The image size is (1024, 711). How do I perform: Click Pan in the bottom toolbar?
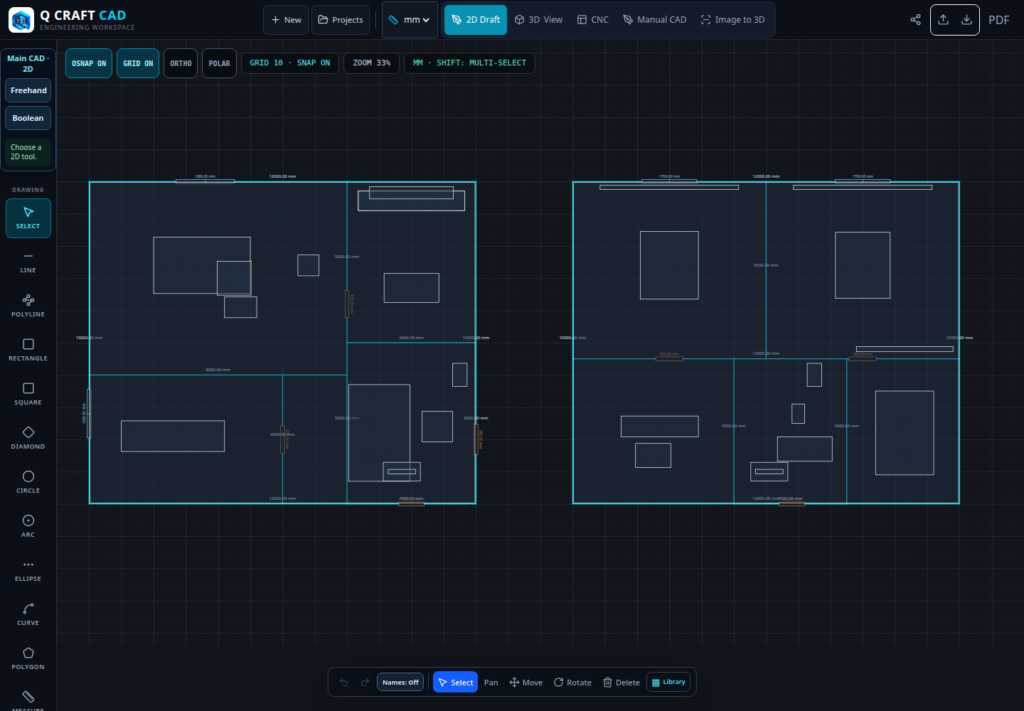[491, 682]
